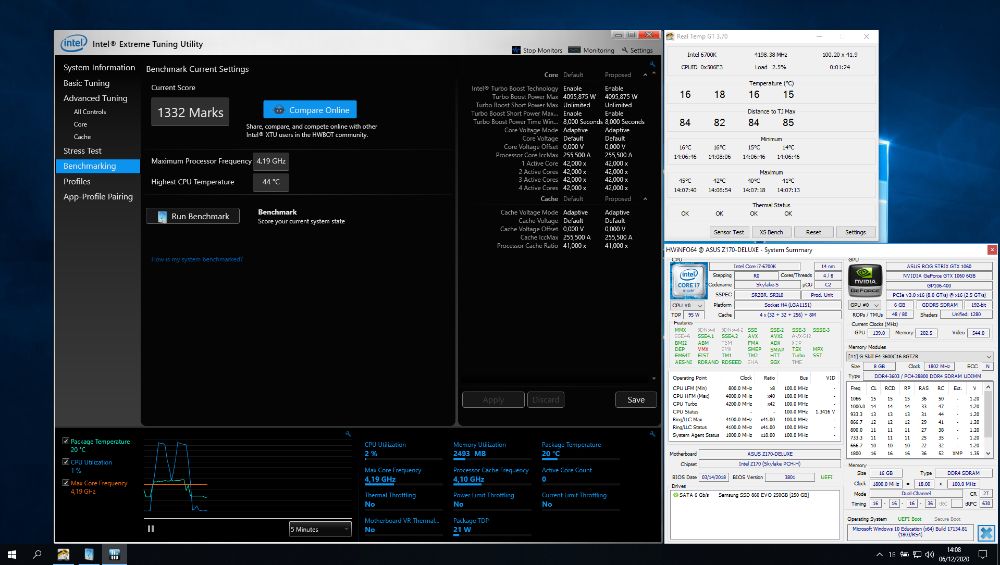Open Basic Tuning section
This screenshot has height=565, width=1000.
(x=86, y=83)
